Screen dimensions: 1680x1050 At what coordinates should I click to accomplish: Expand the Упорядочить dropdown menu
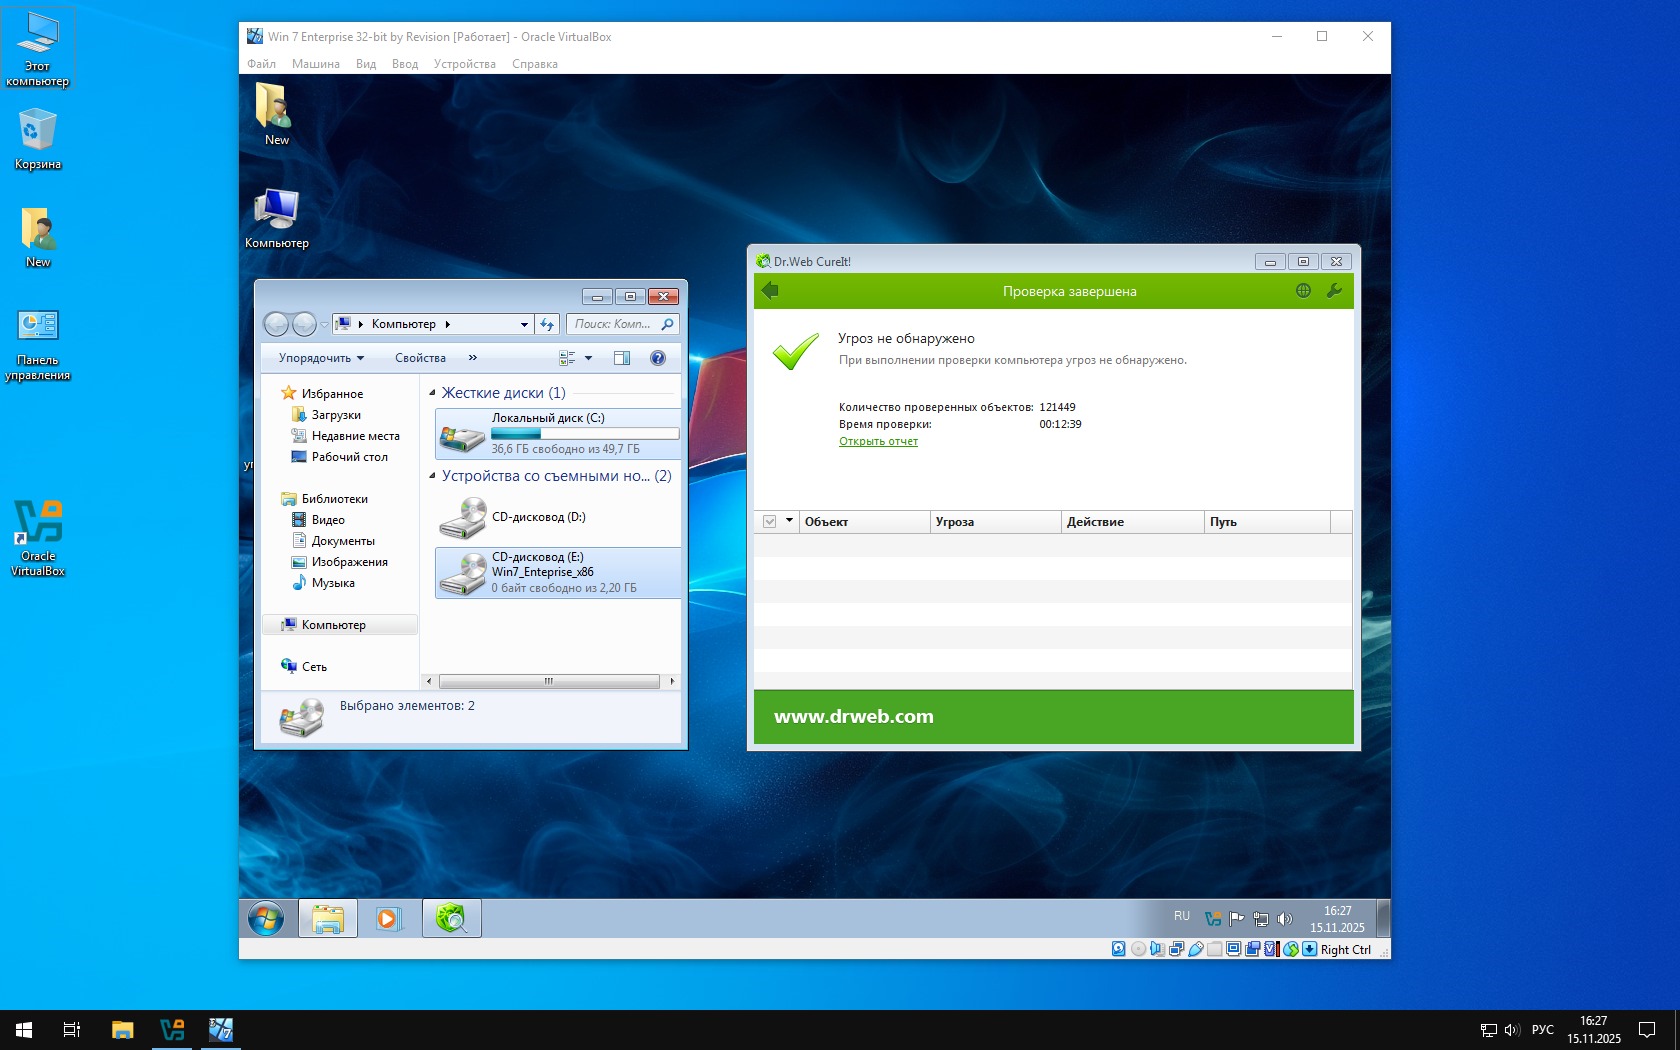(x=321, y=358)
